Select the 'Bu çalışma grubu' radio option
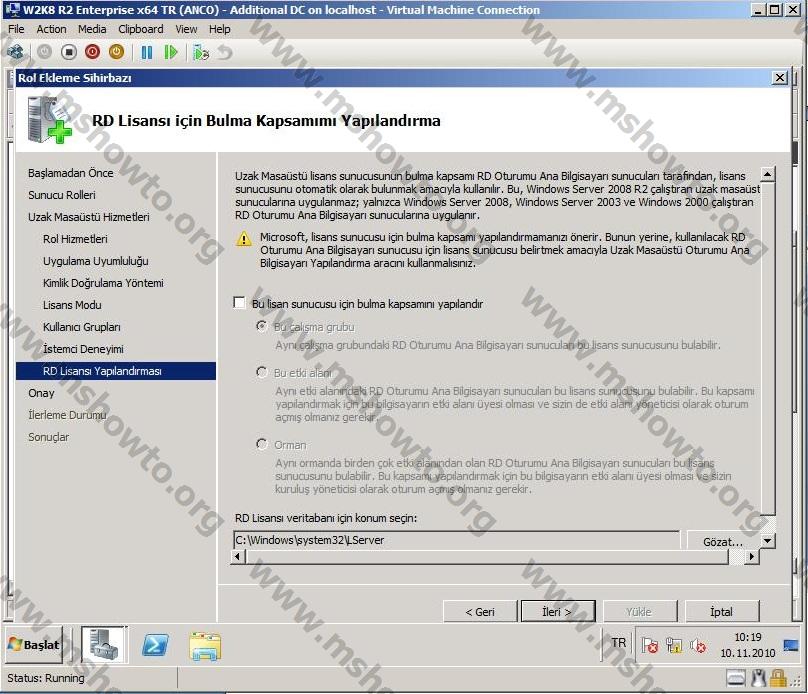The height and width of the screenshot is (694, 808). pos(262,326)
